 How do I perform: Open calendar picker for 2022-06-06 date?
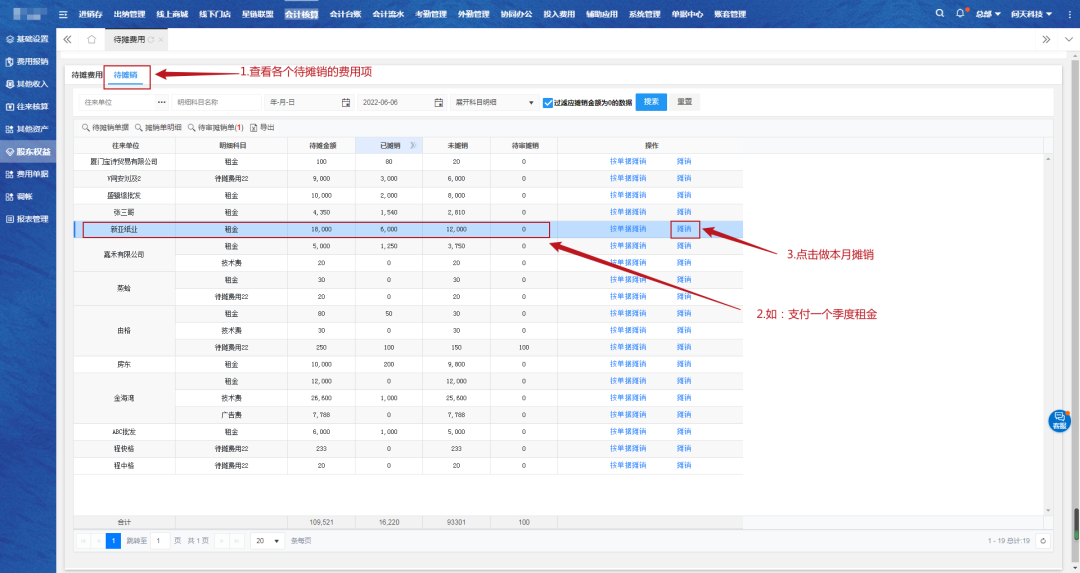click(438, 102)
